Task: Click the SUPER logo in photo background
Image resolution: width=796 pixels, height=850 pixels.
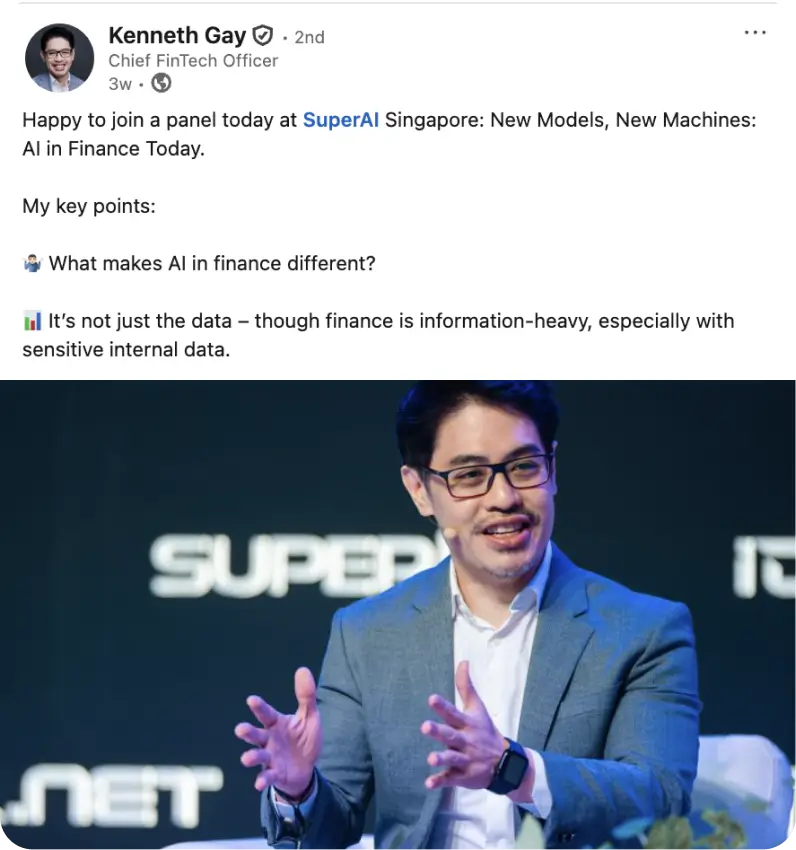Action: (296, 564)
